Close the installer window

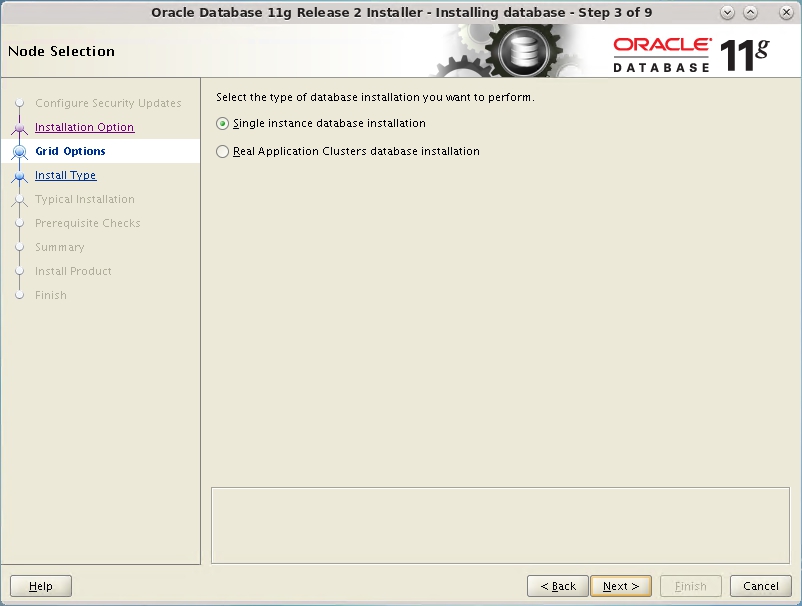pos(786,13)
